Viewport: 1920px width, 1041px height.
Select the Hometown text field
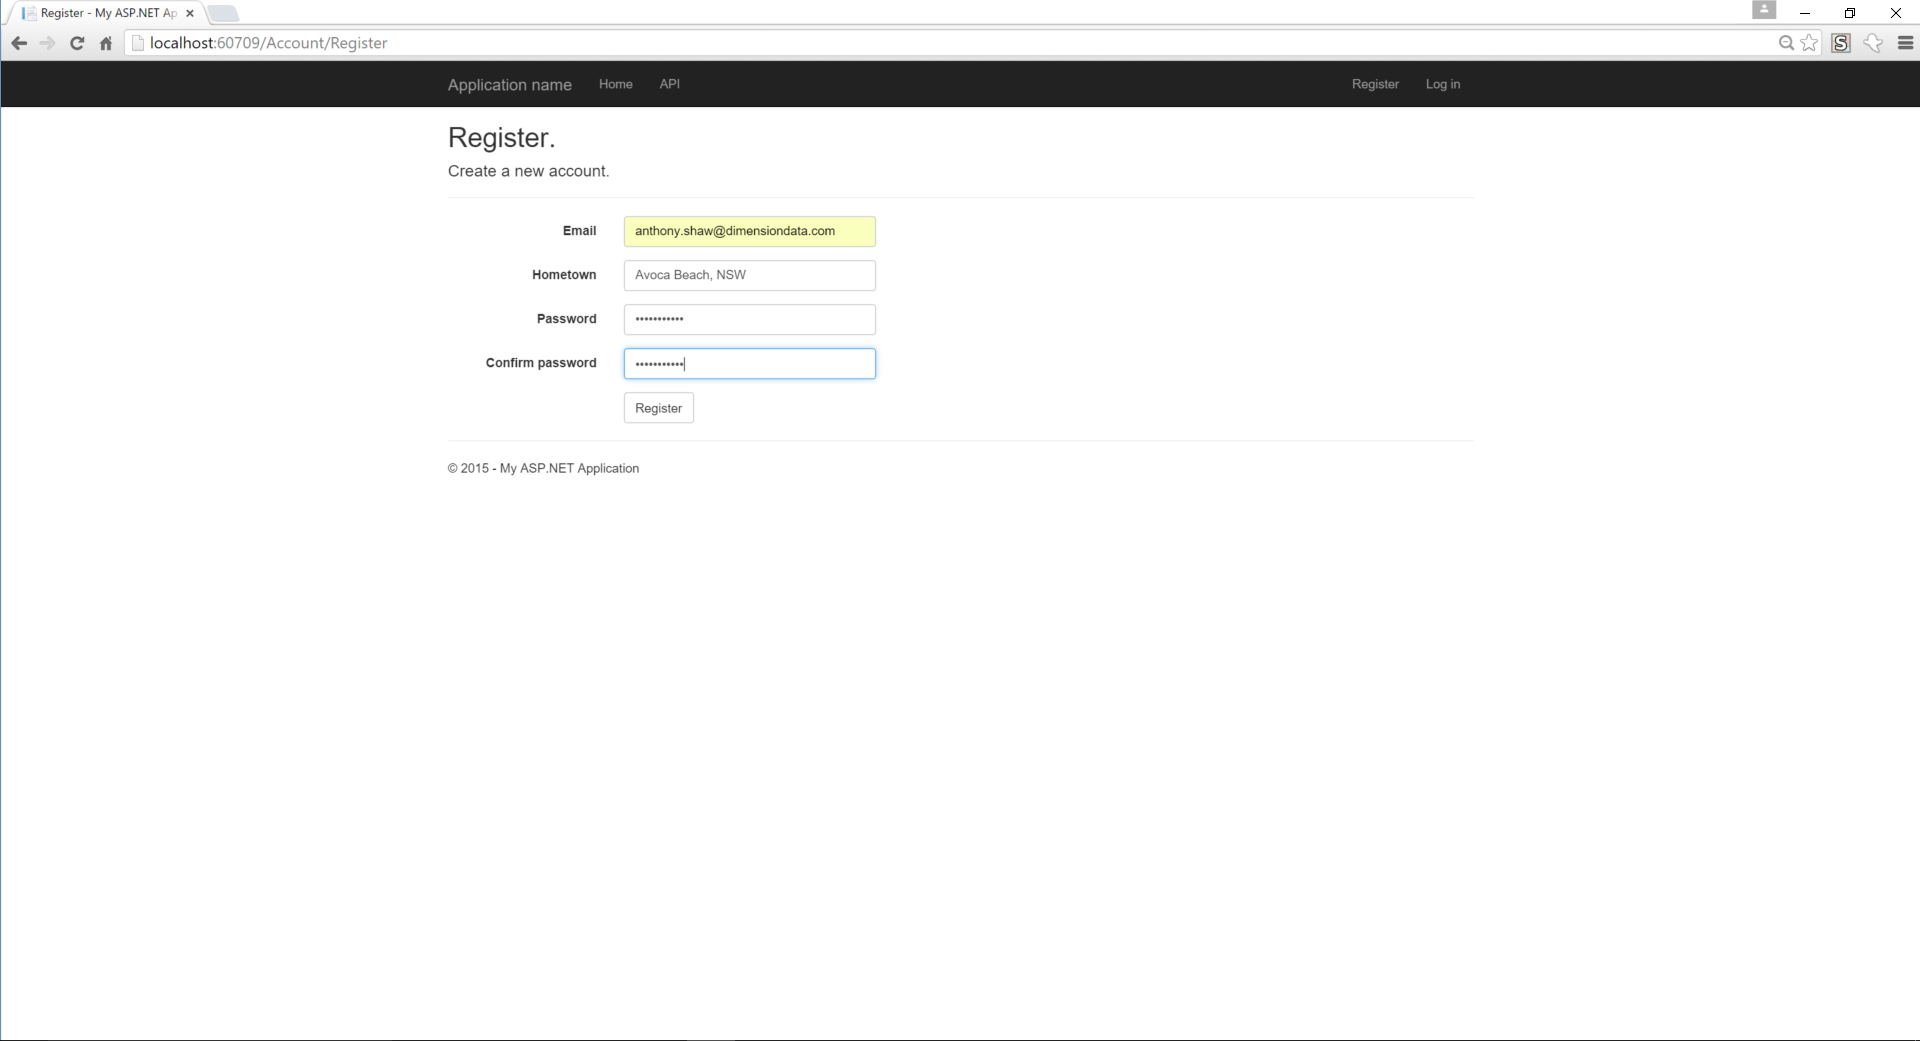(749, 275)
